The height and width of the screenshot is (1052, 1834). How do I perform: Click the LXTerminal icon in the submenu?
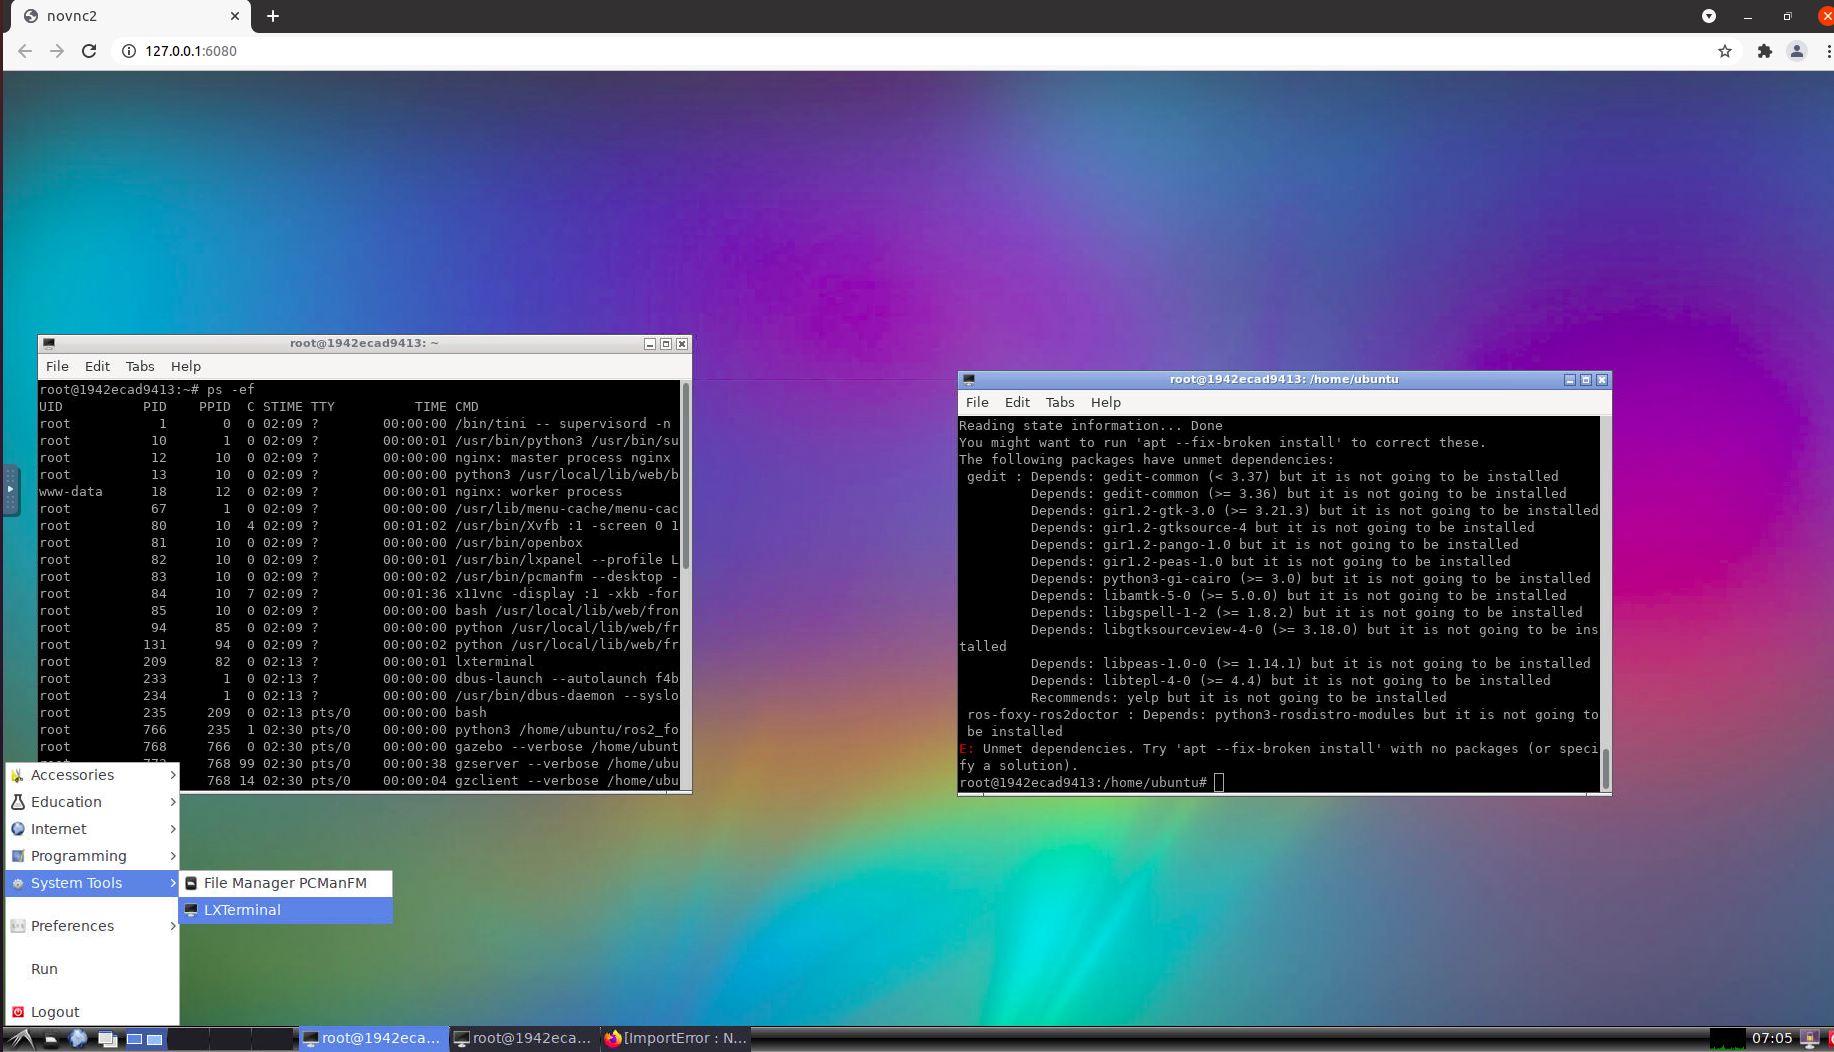click(x=191, y=910)
